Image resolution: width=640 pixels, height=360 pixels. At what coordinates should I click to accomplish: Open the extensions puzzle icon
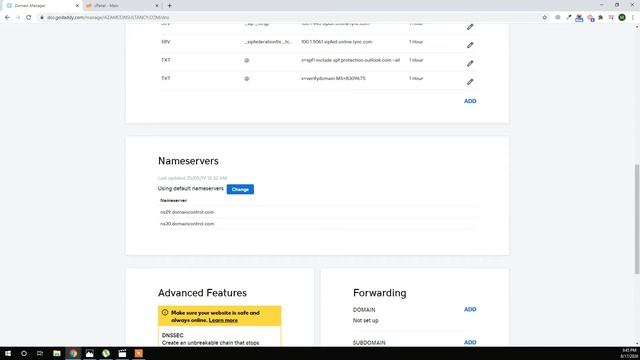click(x=600, y=18)
